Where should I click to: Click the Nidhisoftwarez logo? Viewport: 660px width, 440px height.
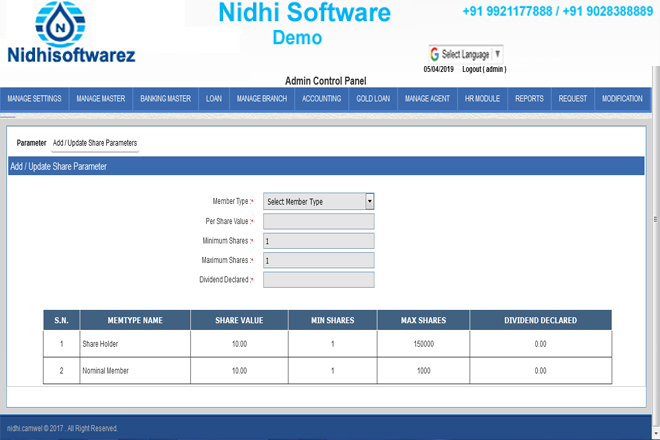pyautogui.click(x=70, y=35)
